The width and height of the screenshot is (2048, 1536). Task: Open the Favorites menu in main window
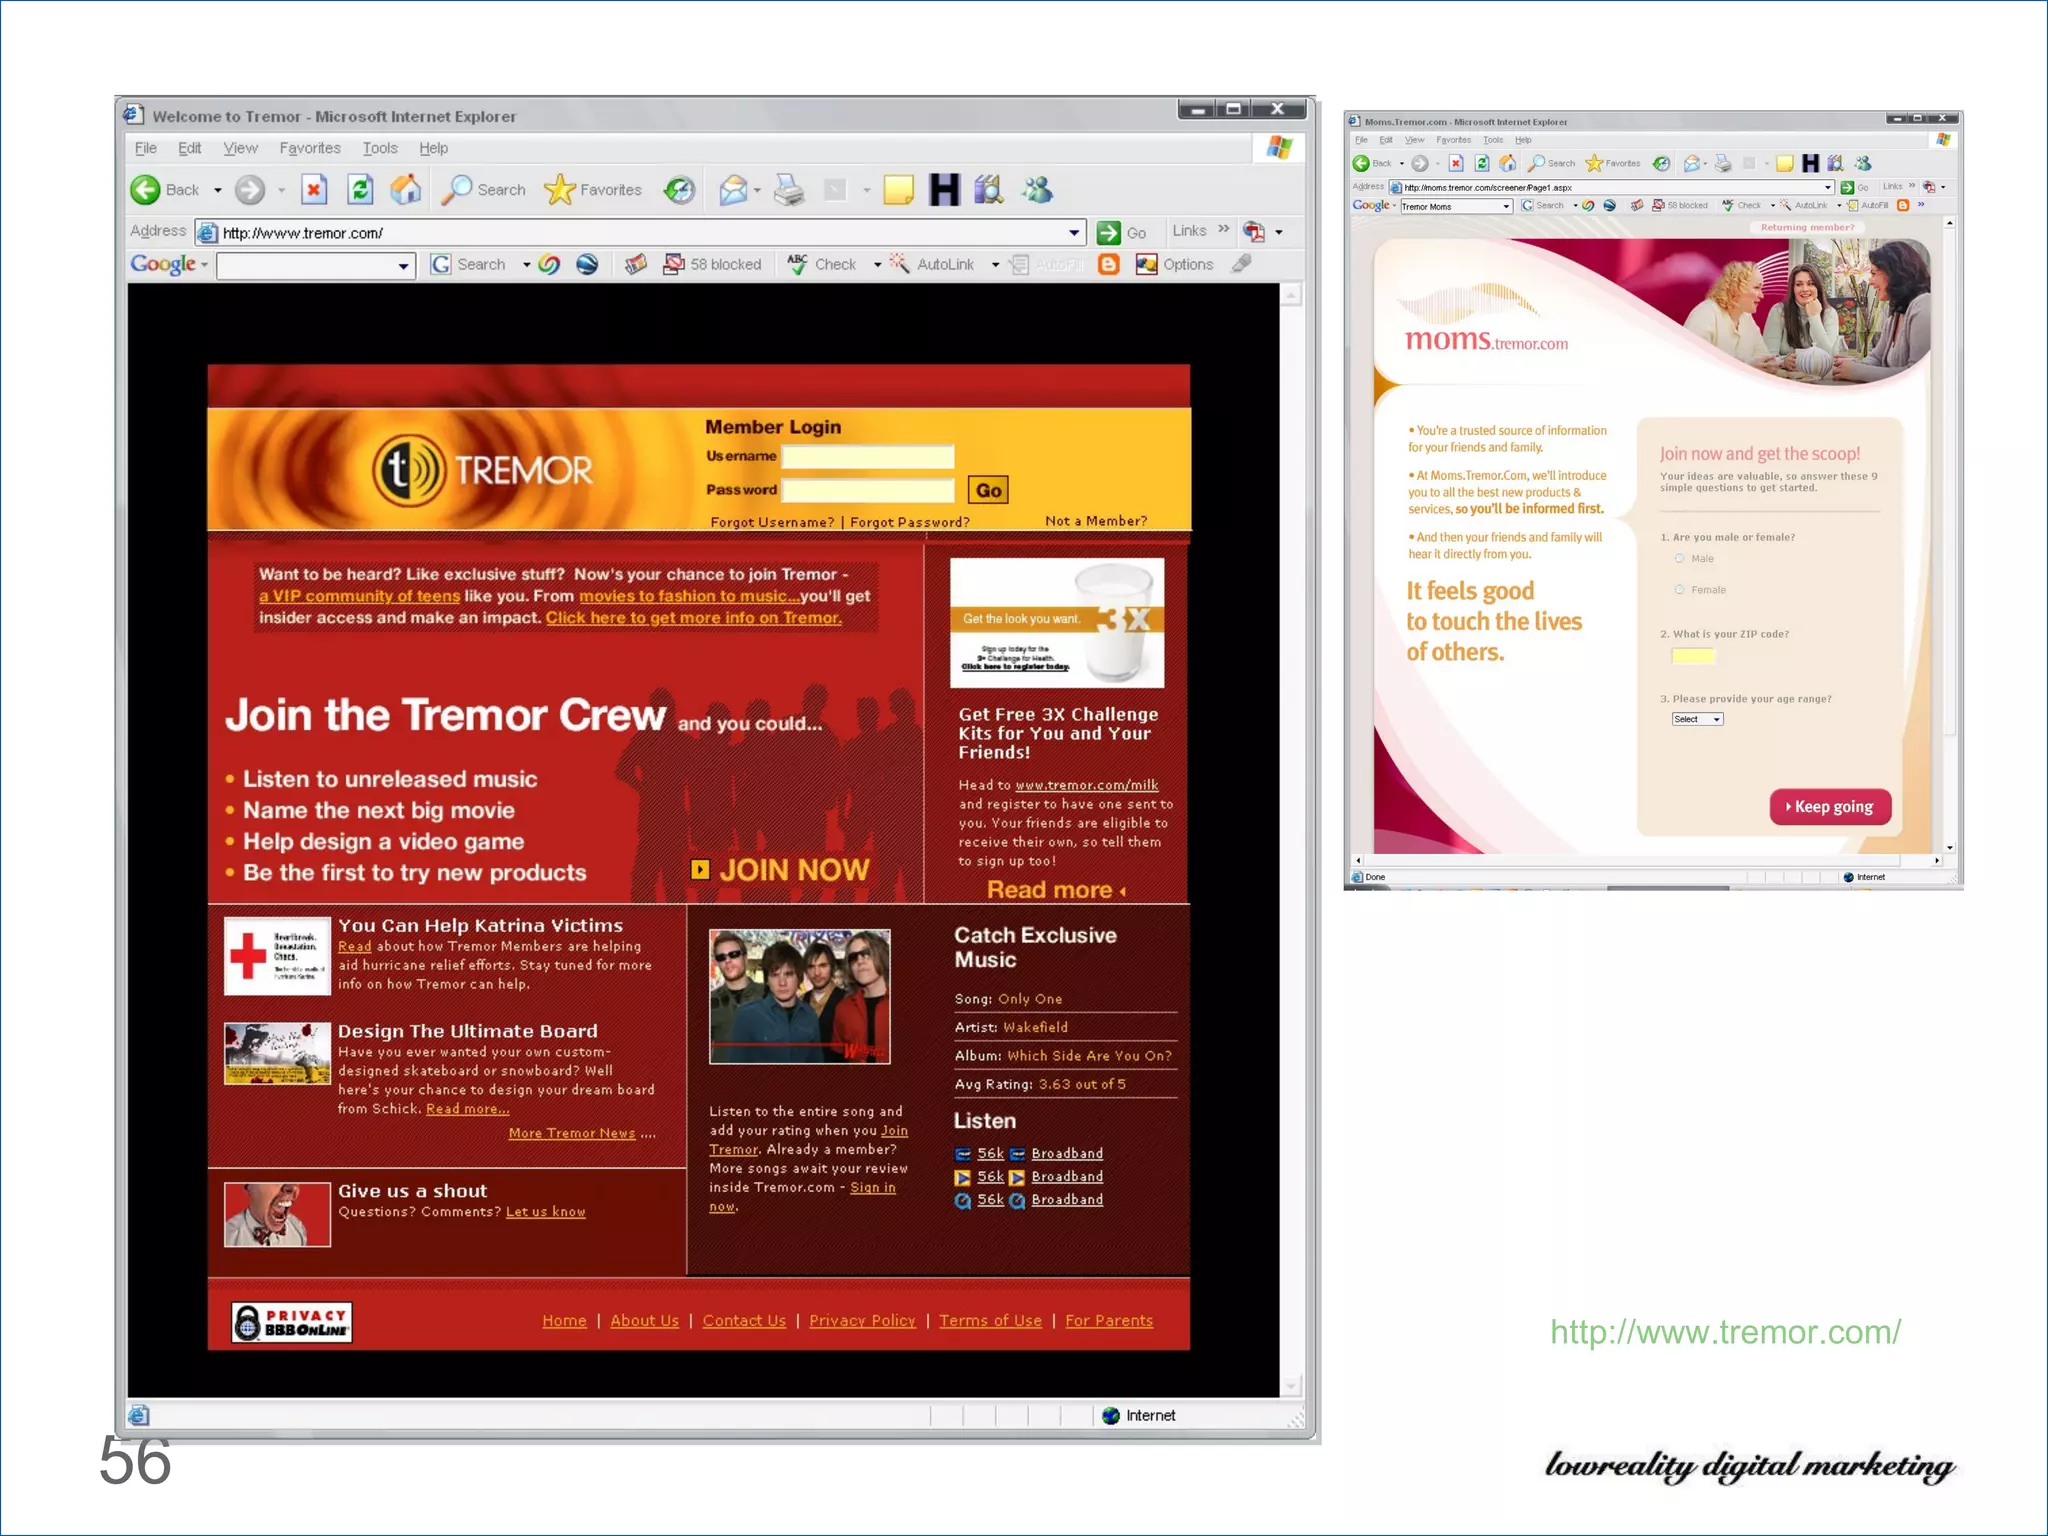point(310,148)
